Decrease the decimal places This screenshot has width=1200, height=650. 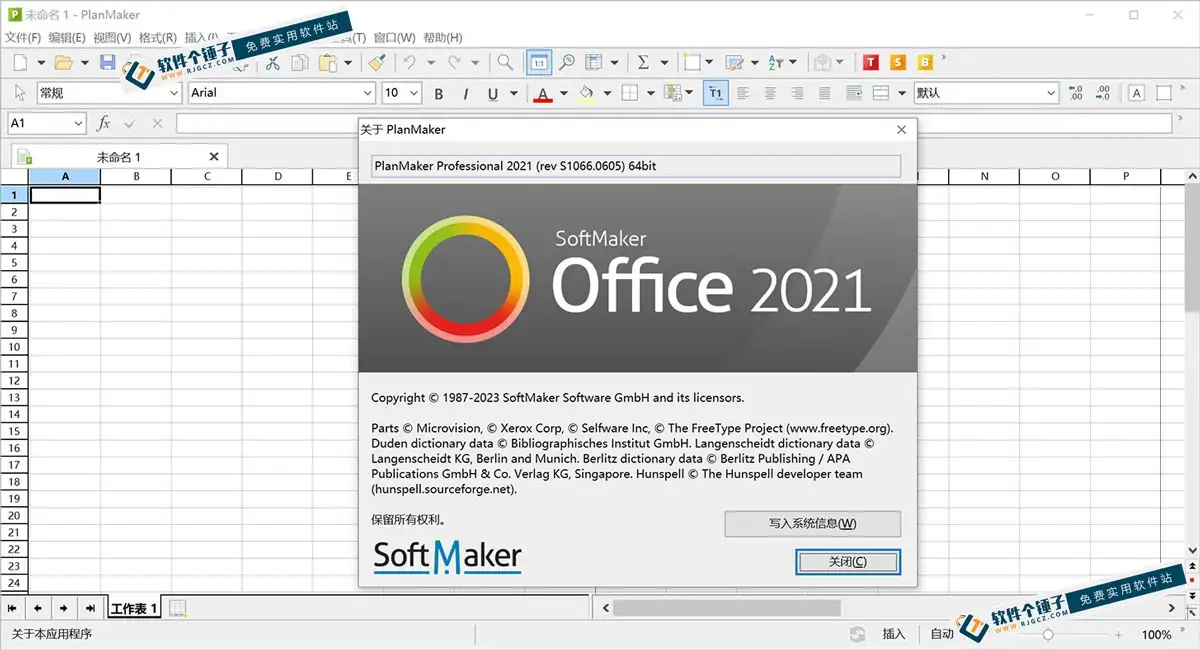pyautogui.click(x=1103, y=93)
